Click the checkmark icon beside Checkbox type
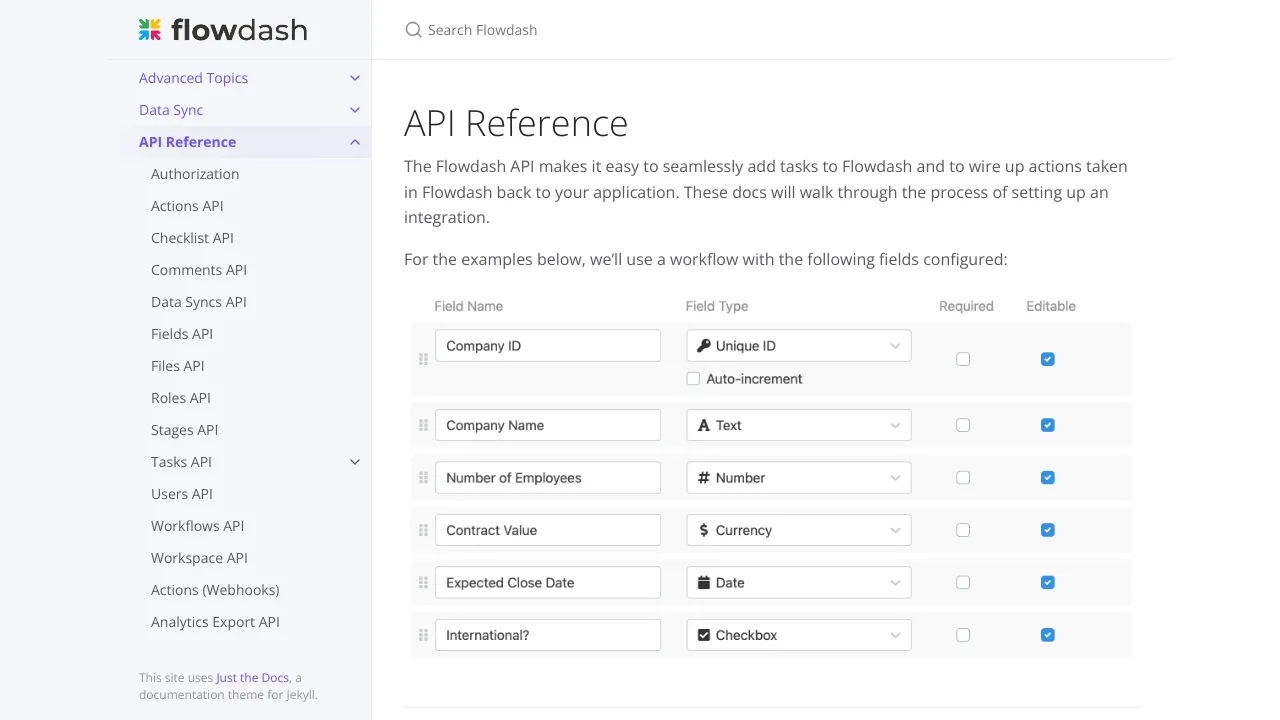The image size is (1280, 720). [x=704, y=635]
